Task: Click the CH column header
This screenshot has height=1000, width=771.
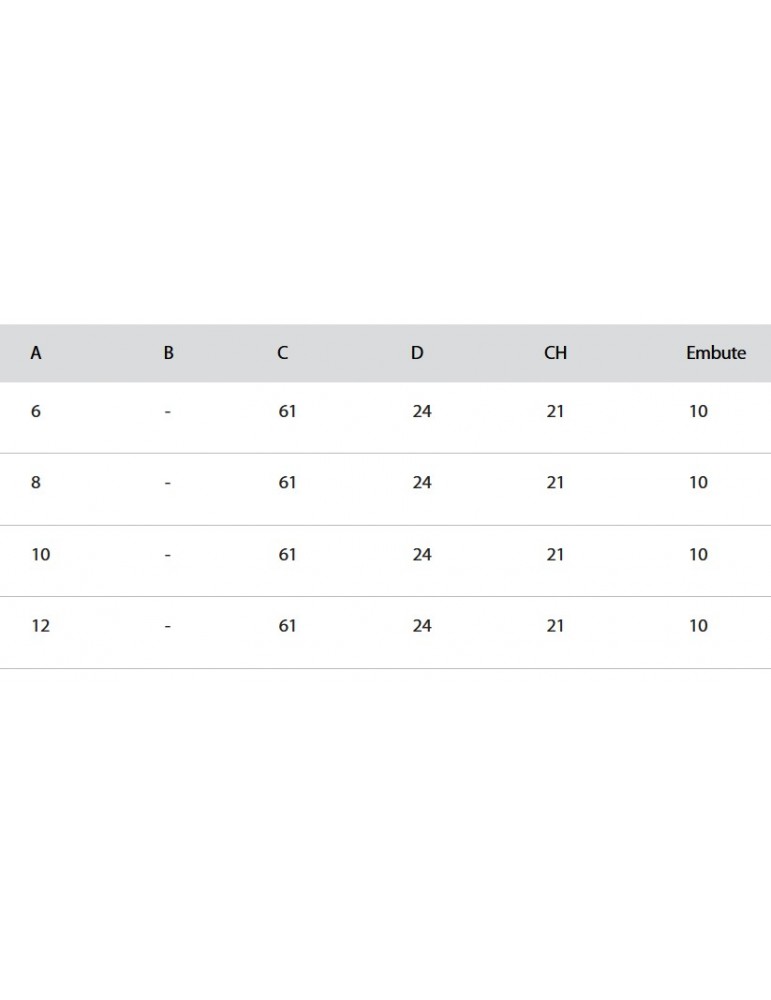Action: pos(555,353)
